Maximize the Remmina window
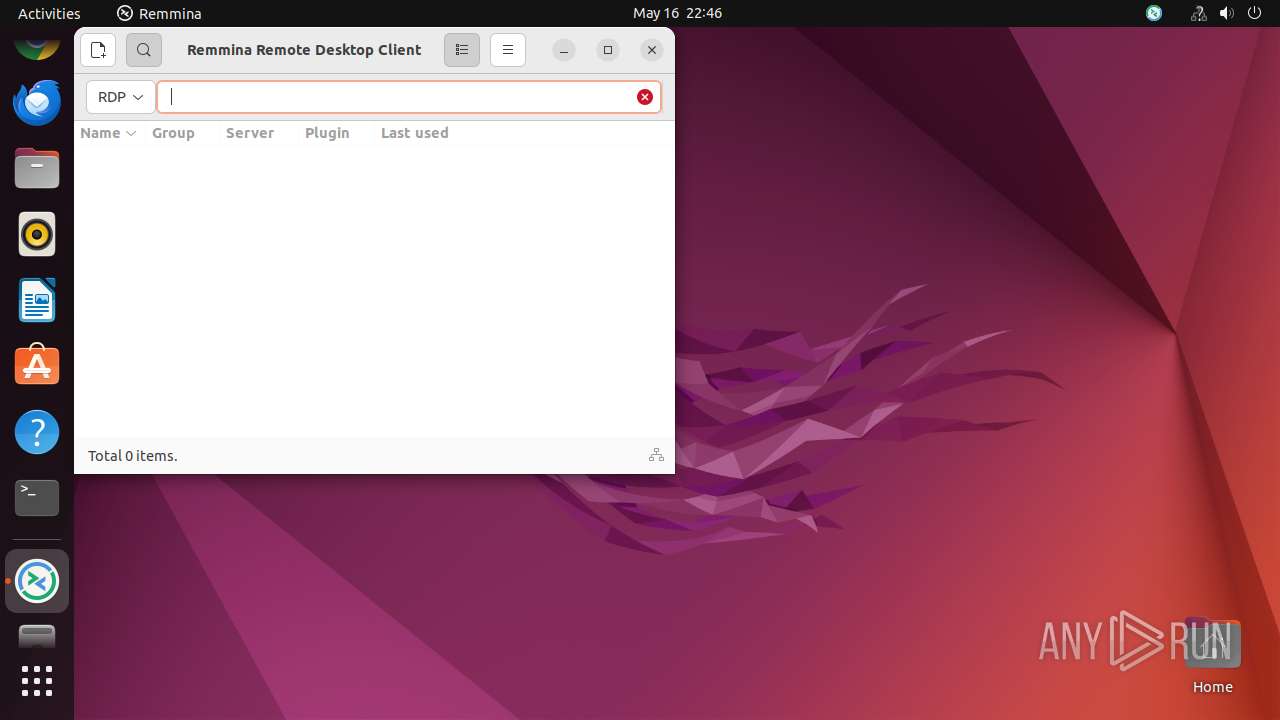 608,50
